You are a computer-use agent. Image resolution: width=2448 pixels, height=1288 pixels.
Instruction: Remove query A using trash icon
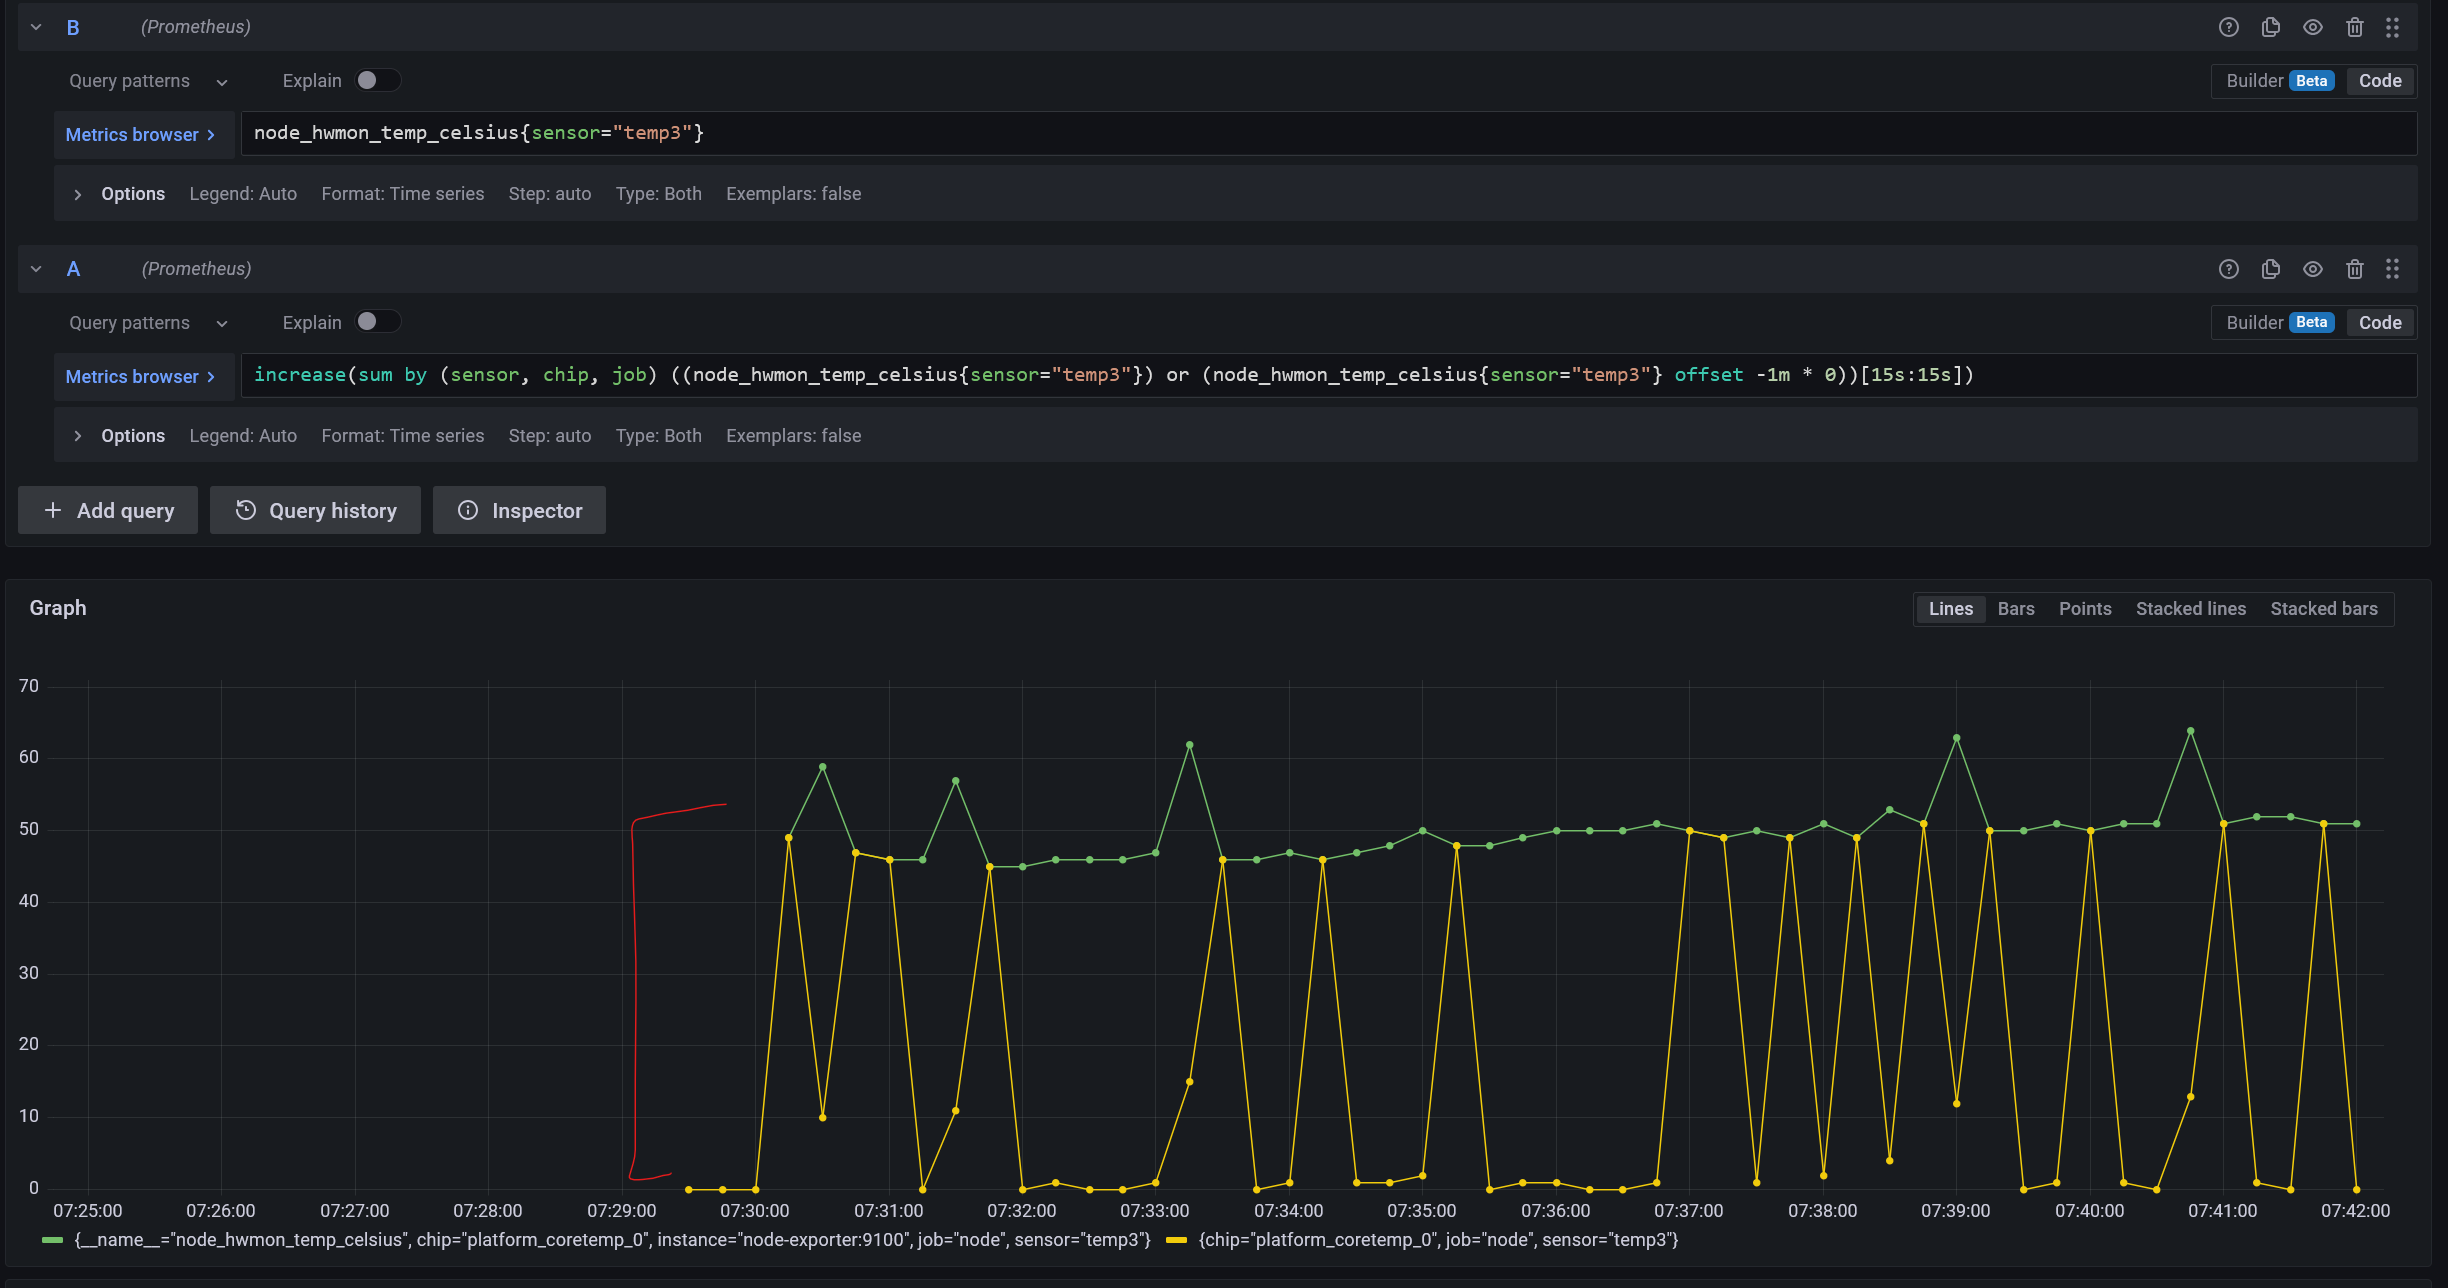tap(2354, 269)
